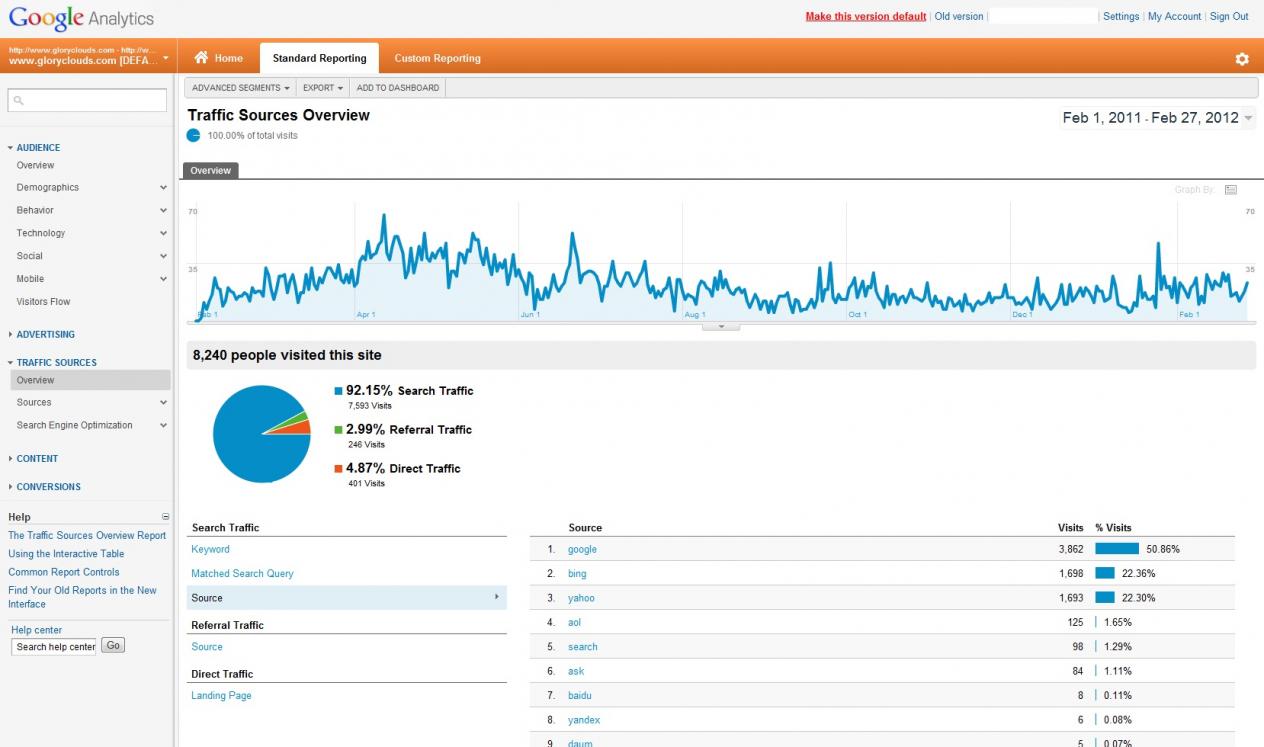1264x747 pixels.
Task: Open Using the Interactive Table help link
Action: pyautogui.click(x=66, y=554)
